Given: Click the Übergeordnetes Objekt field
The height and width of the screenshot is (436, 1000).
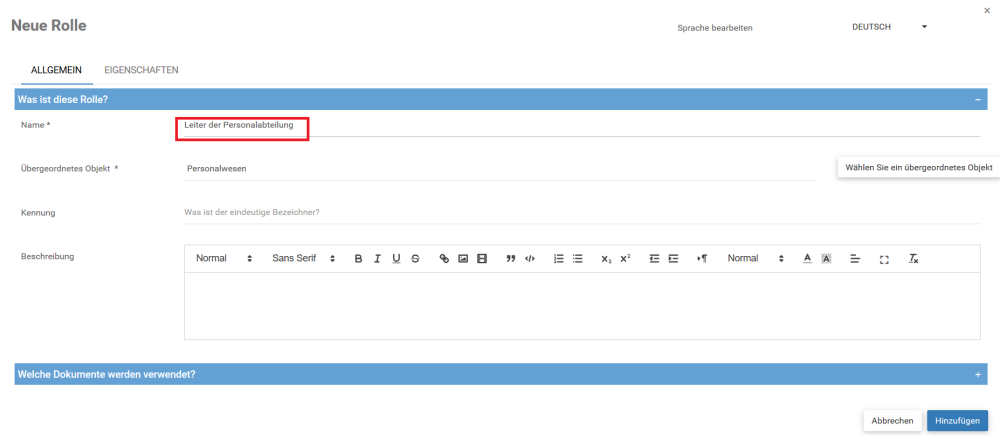Looking at the screenshot, I should 501,169.
